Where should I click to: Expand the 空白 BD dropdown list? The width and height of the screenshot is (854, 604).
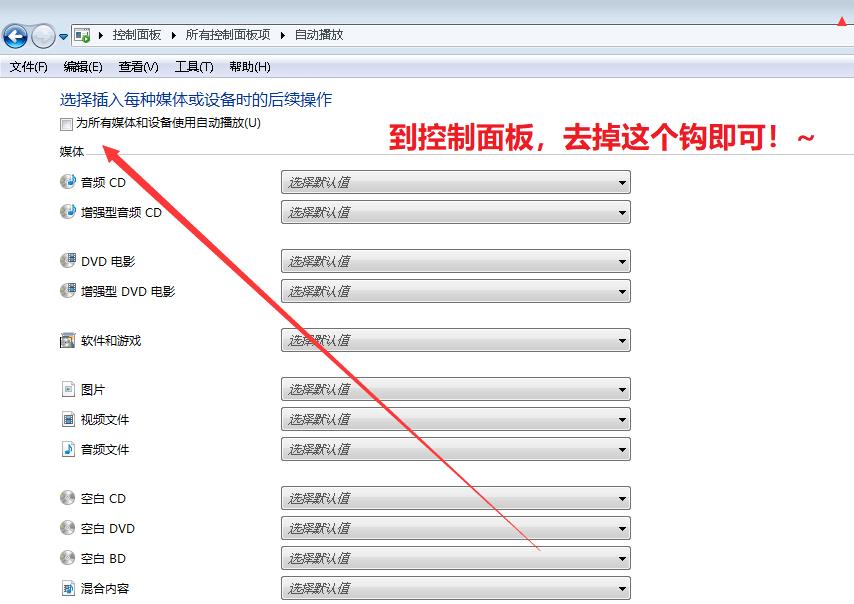455,558
